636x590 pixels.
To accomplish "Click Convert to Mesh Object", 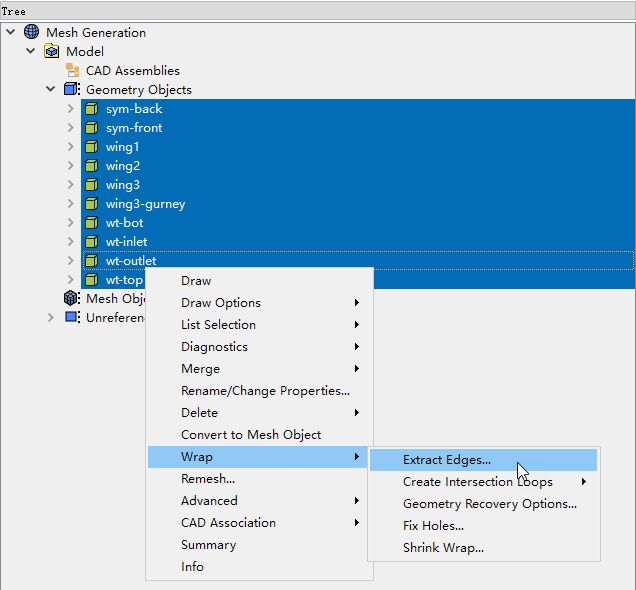I will coord(251,435).
